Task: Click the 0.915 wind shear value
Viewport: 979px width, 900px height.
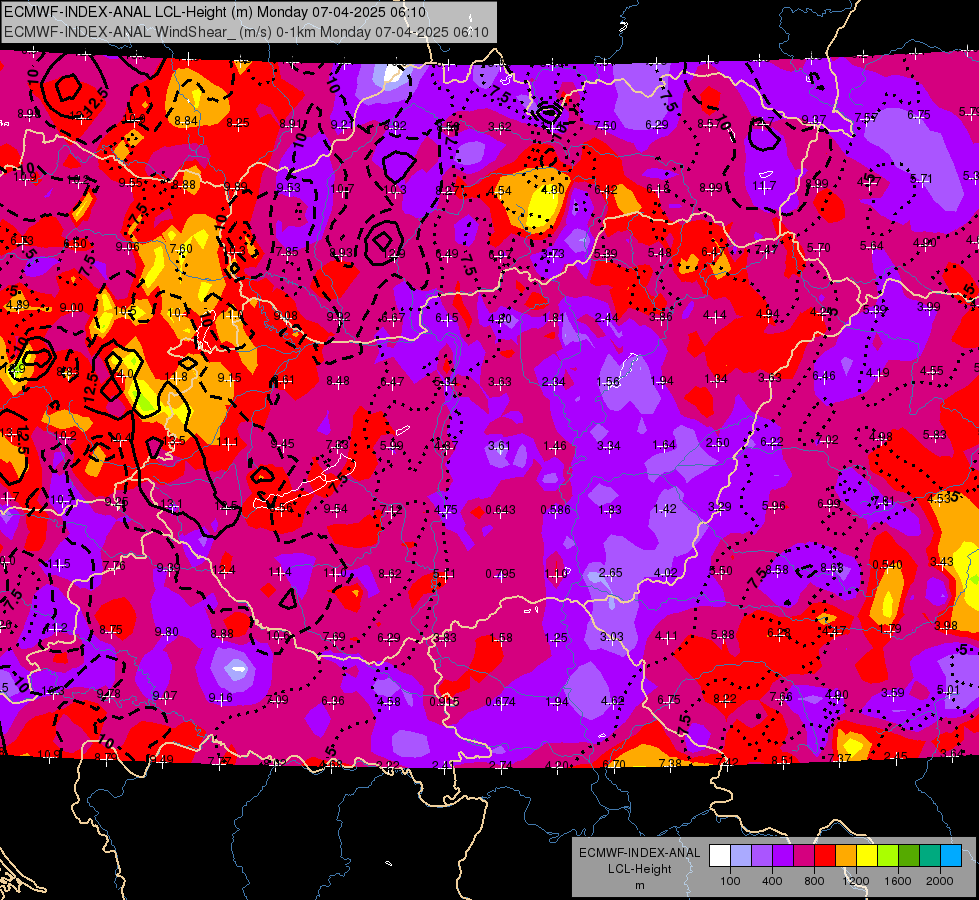Action: pyautogui.click(x=445, y=701)
